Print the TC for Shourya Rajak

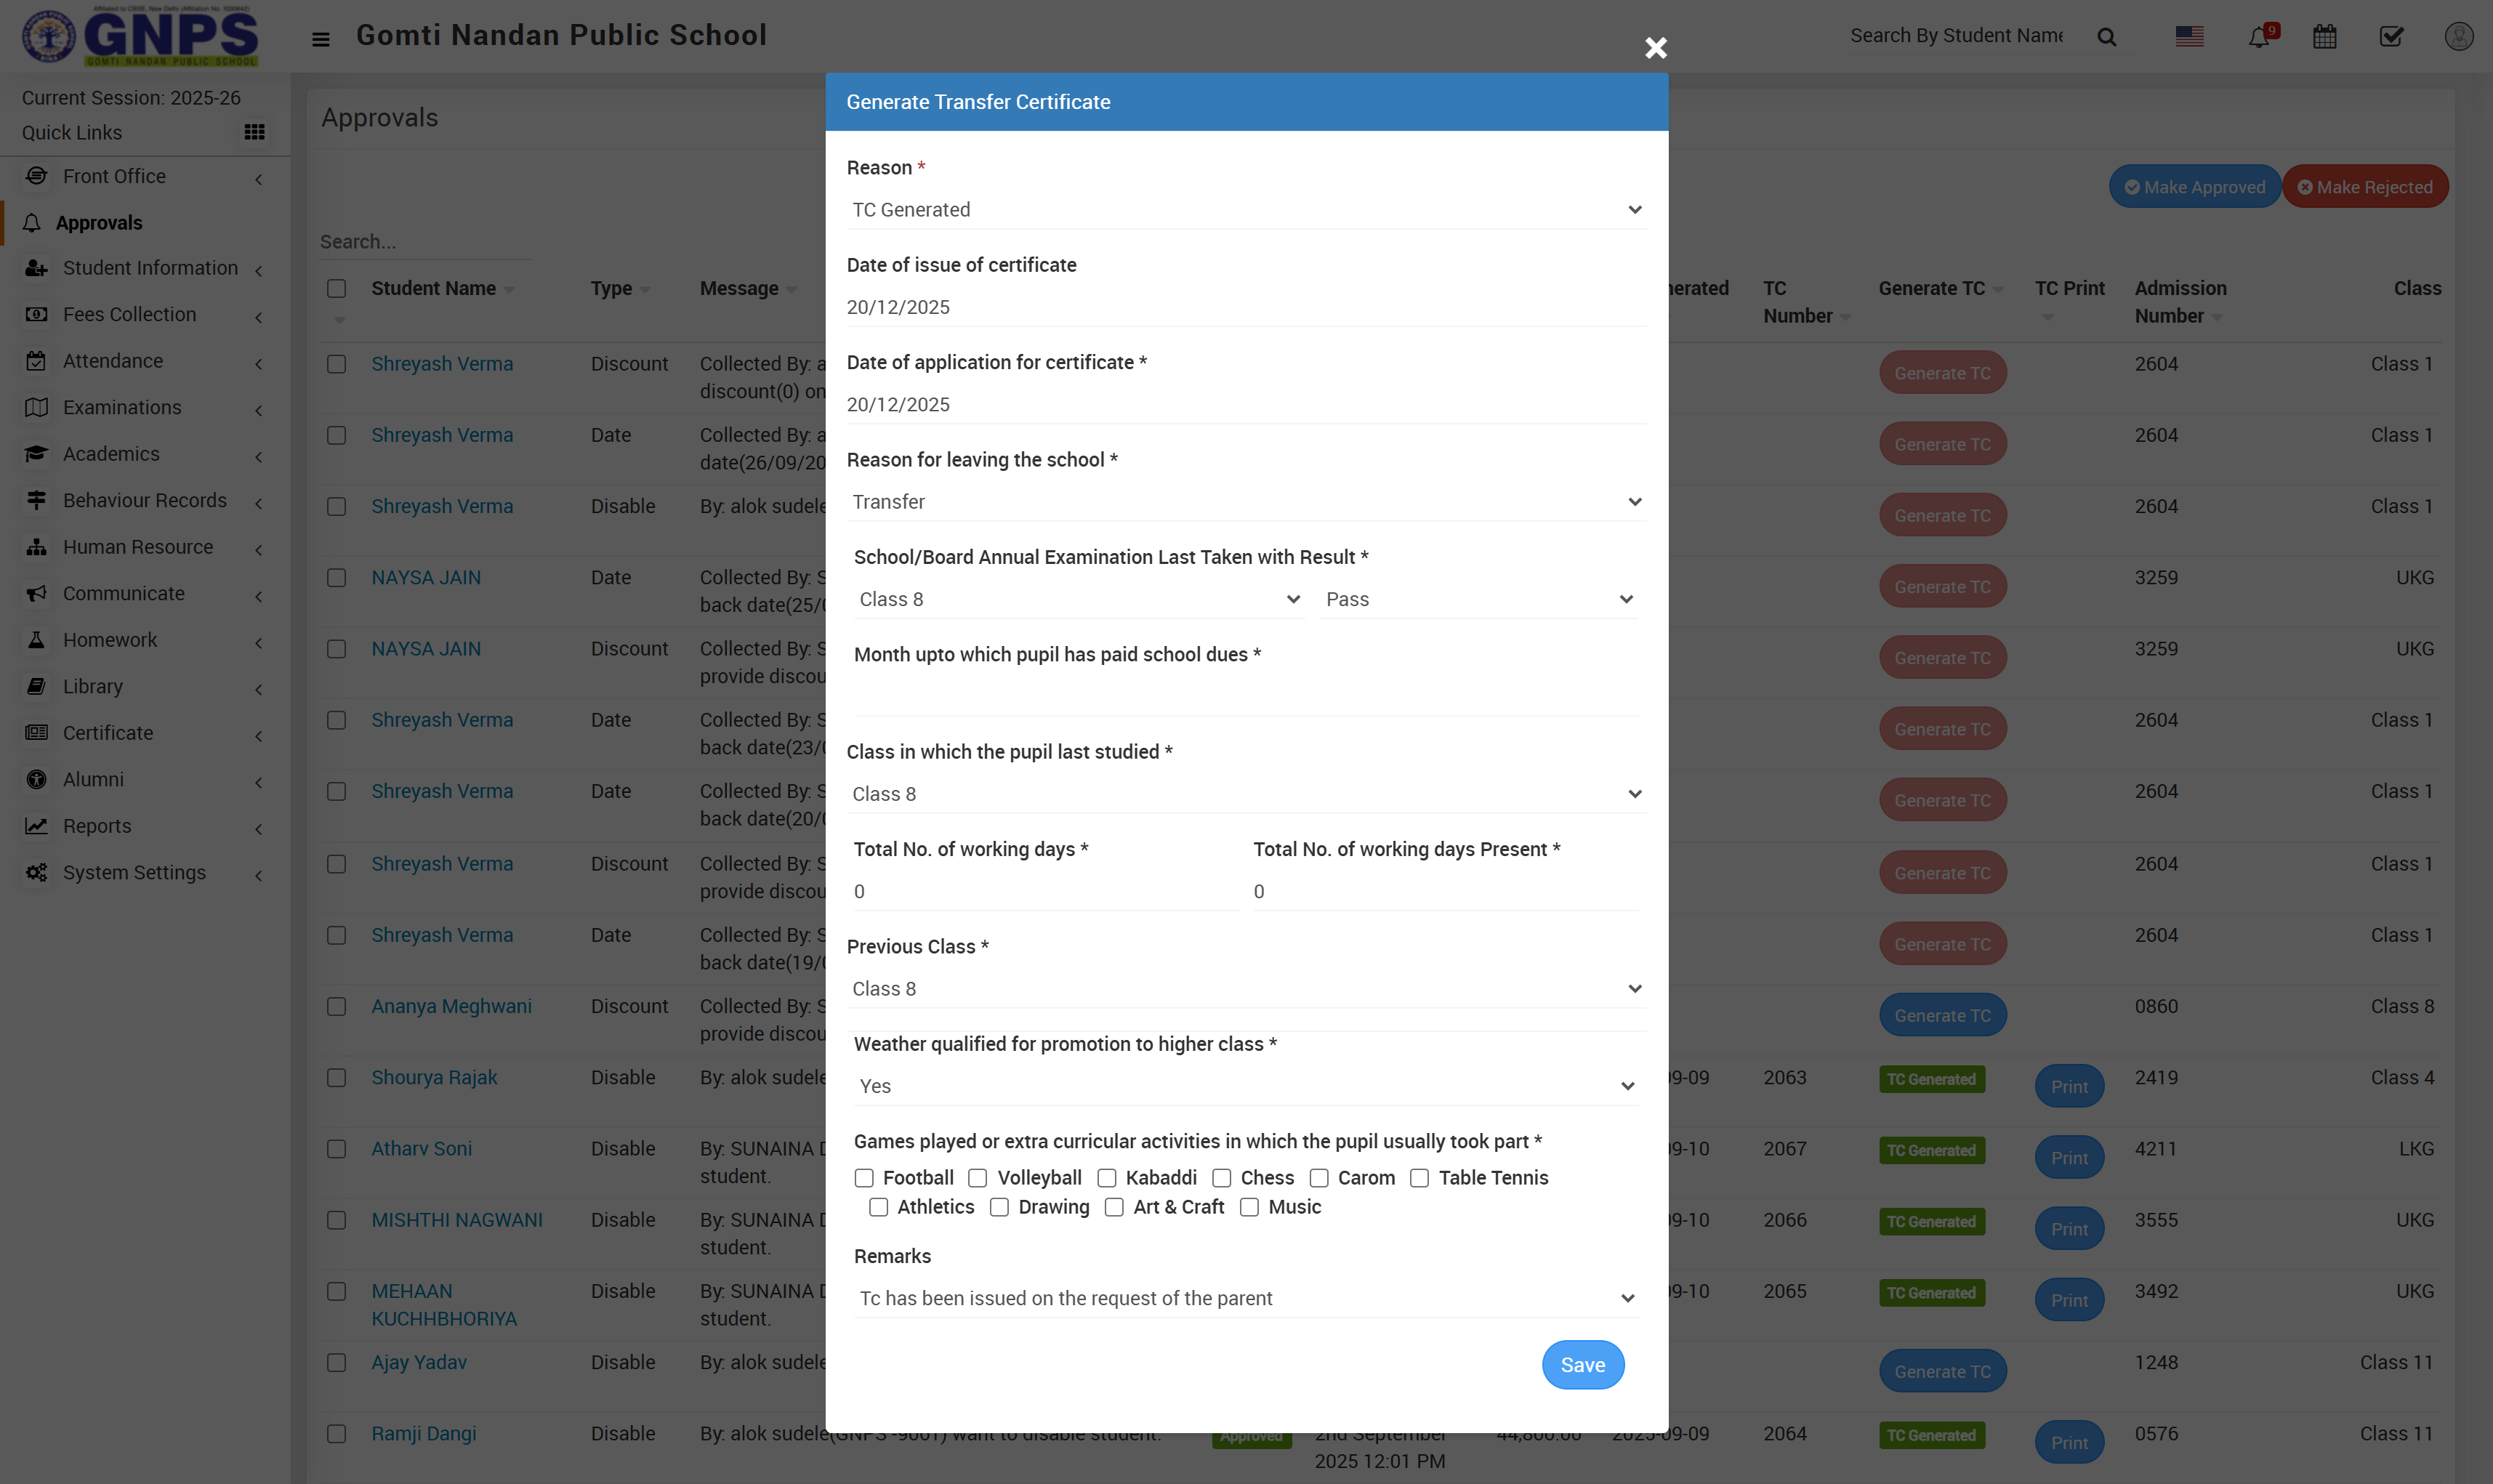(2069, 1086)
